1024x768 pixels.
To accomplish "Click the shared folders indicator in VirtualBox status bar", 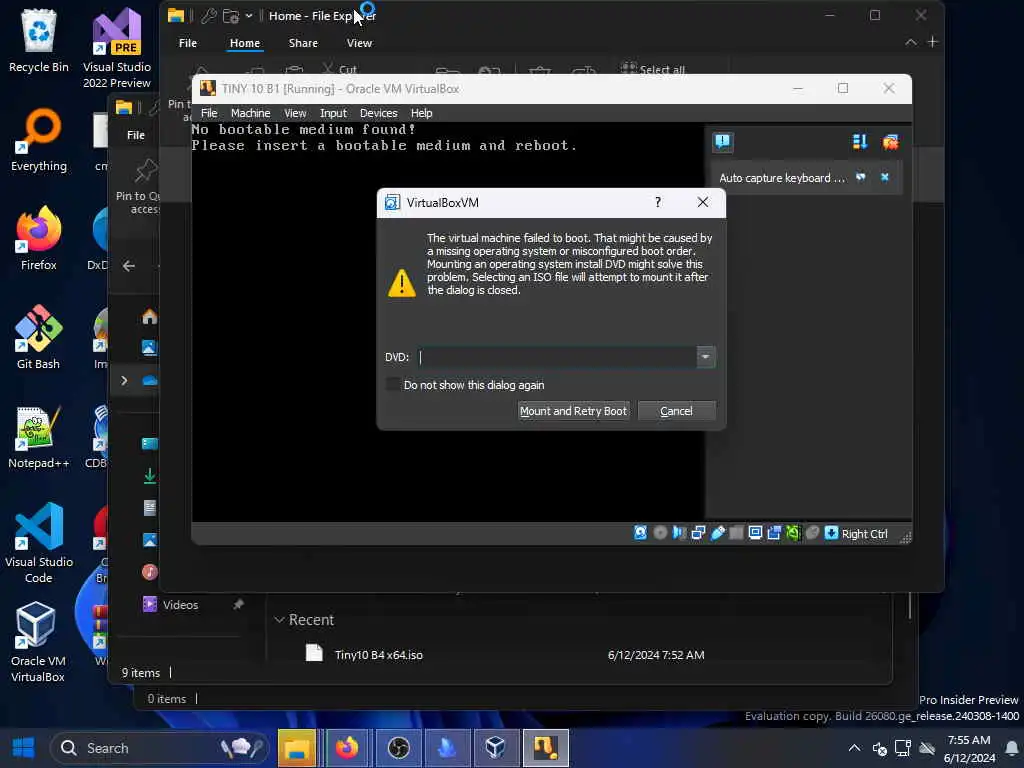I will tap(737, 533).
